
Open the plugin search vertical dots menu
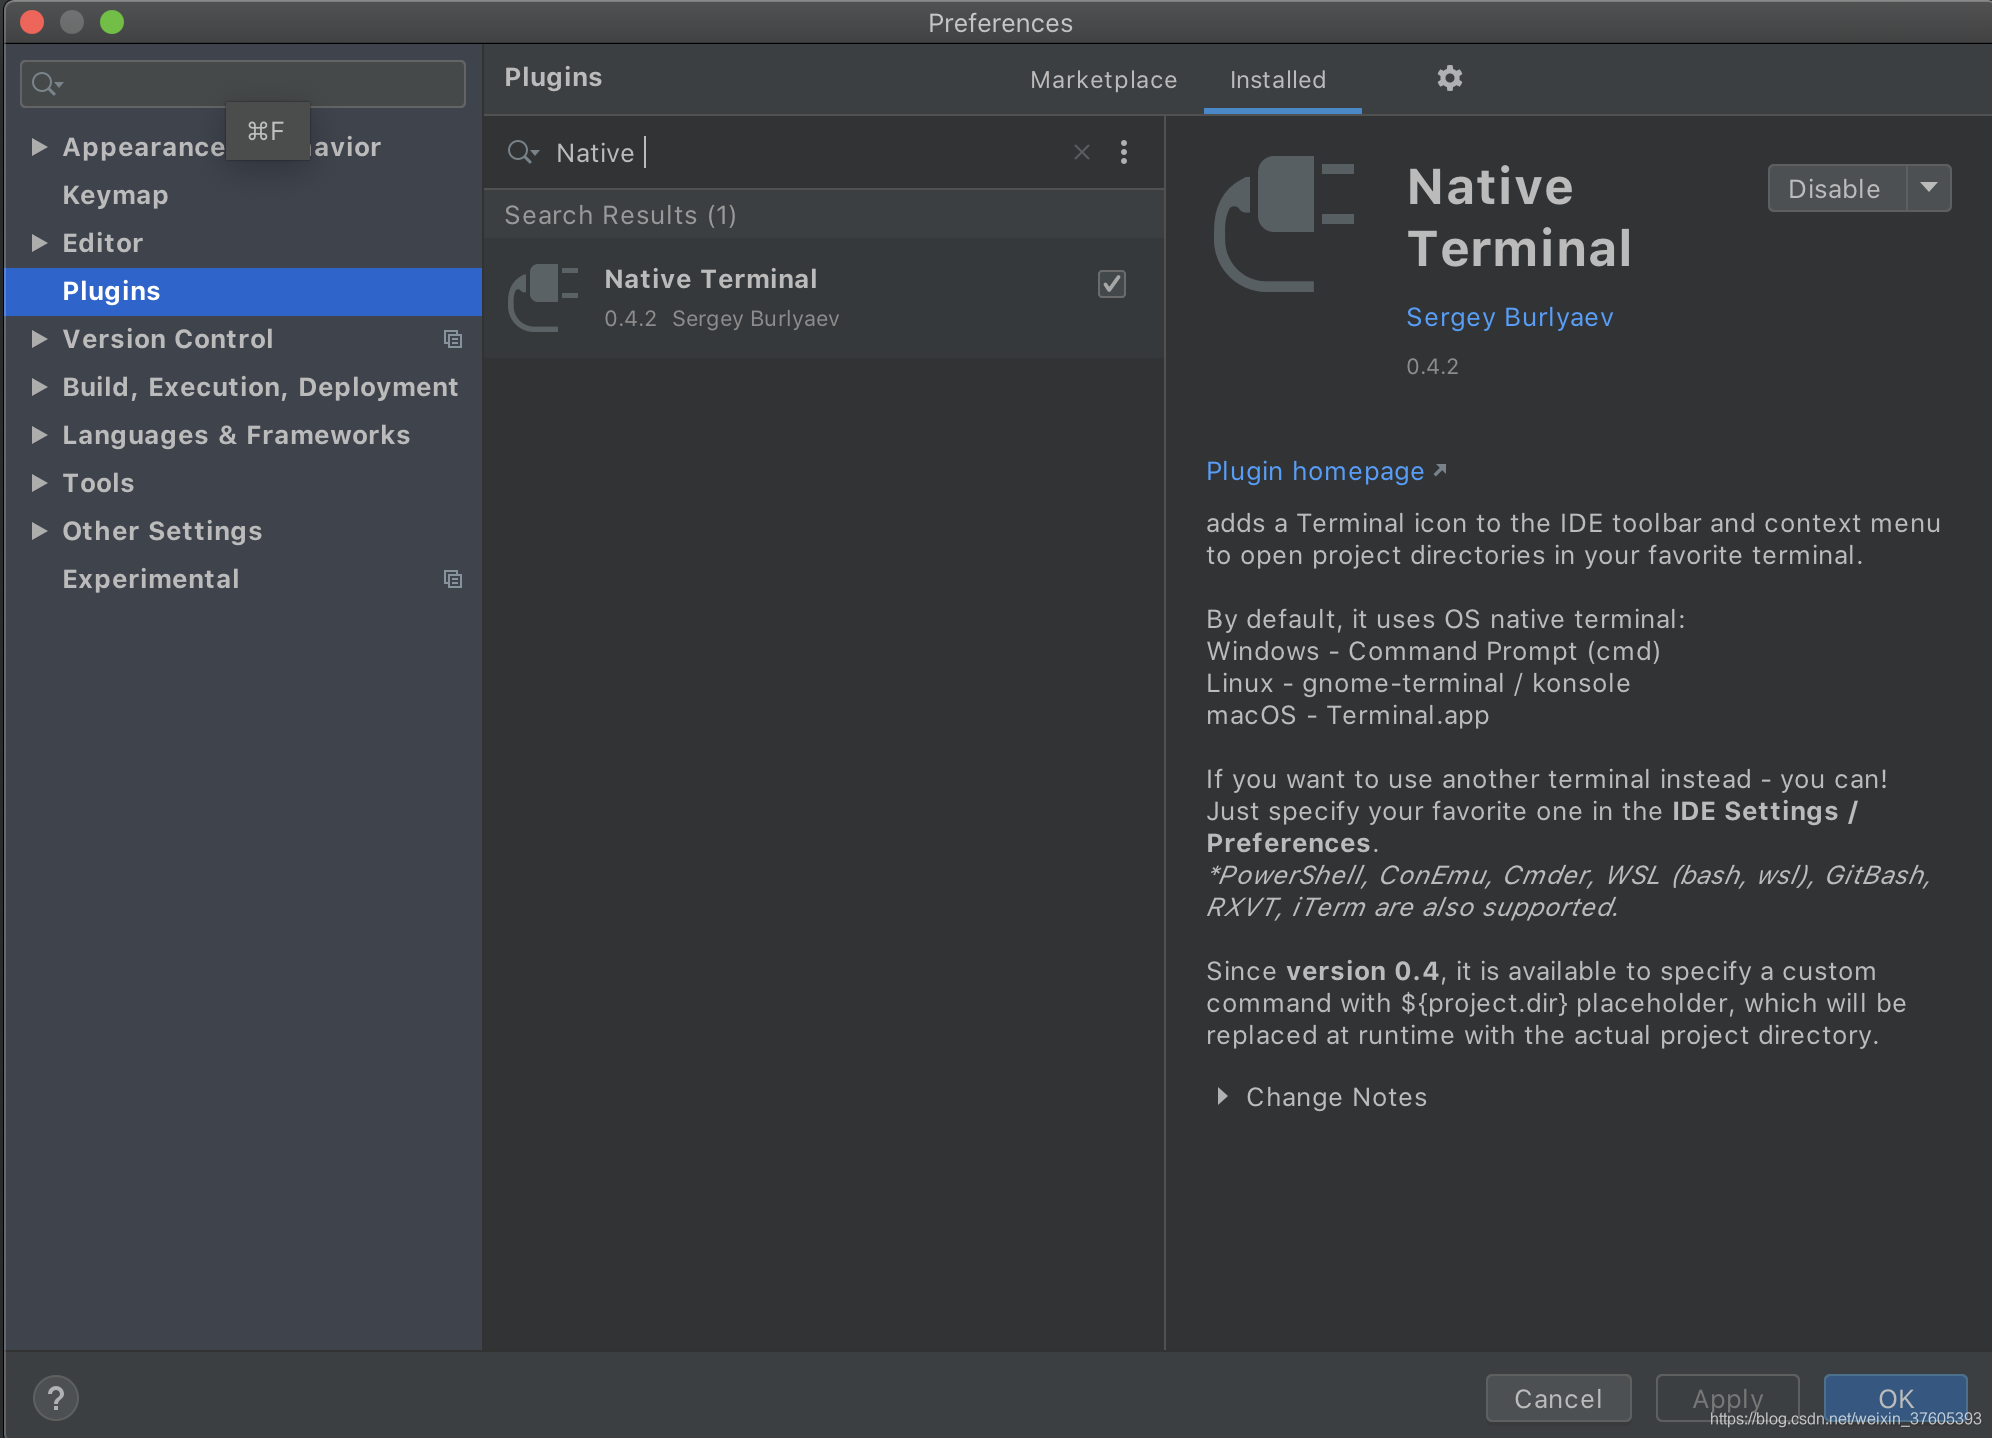(x=1124, y=152)
